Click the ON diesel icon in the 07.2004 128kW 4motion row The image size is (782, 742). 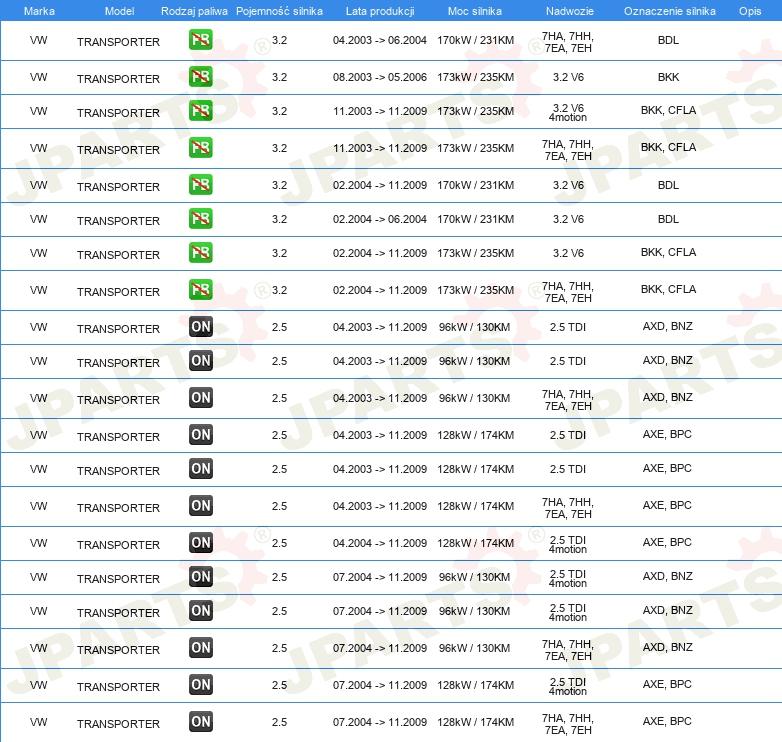[200, 684]
